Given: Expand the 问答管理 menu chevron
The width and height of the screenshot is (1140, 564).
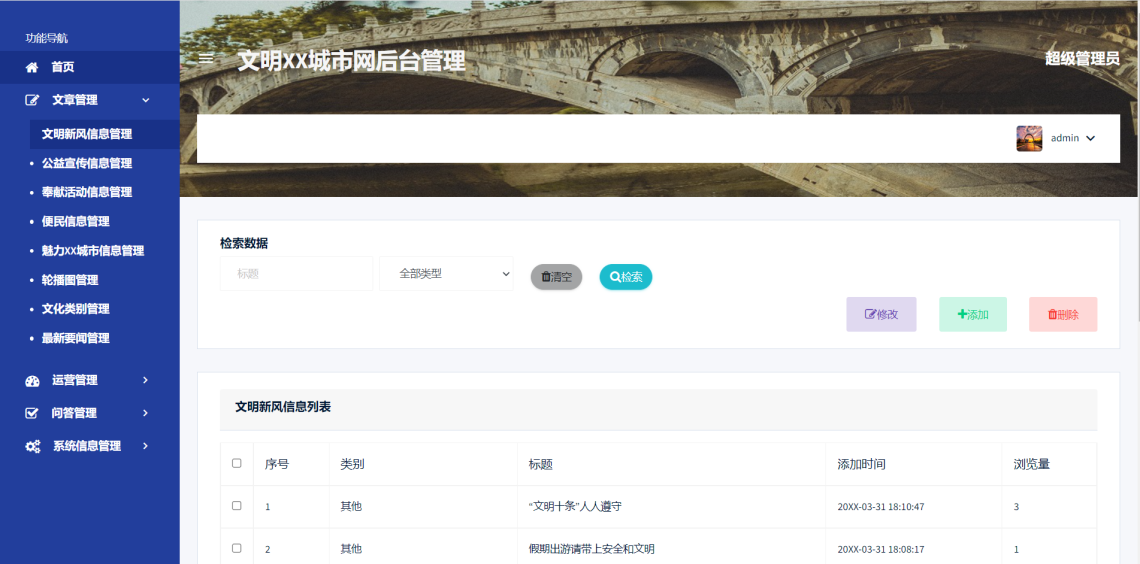Looking at the screenshot, I should coord(145,413).
